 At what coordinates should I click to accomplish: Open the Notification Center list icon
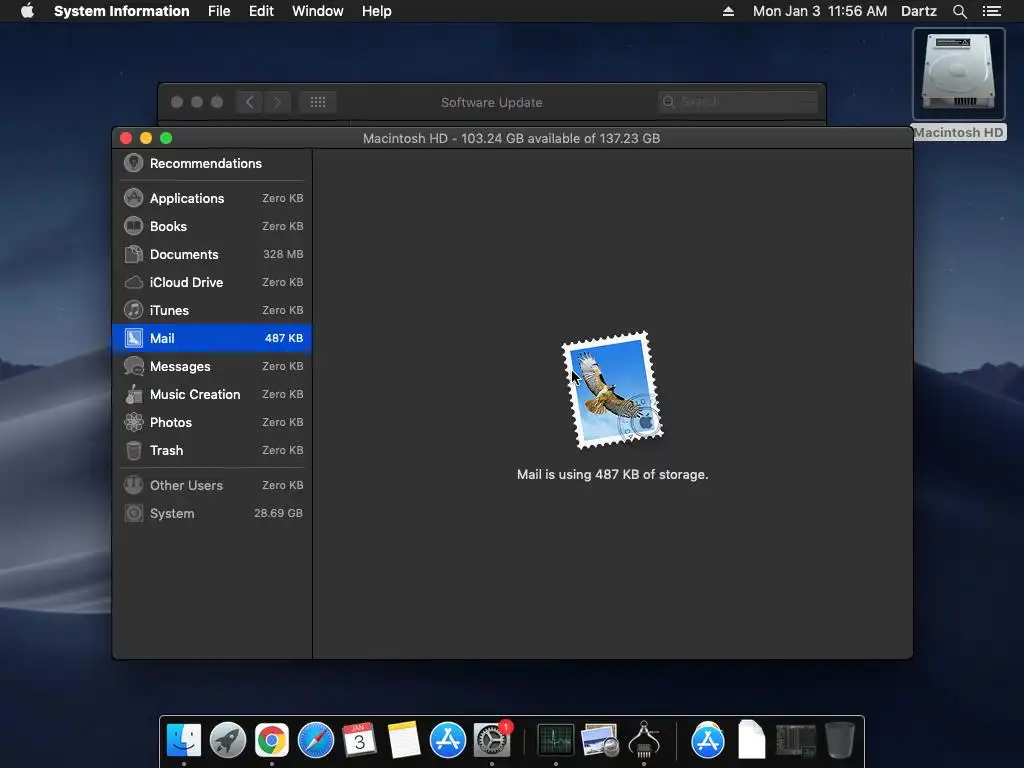point(992,11)
